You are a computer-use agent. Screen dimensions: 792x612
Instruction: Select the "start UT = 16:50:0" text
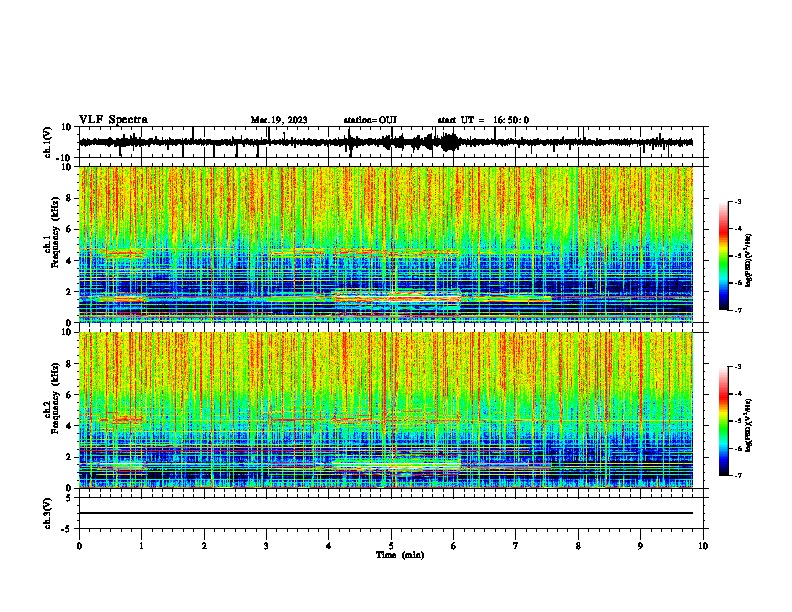(x=483, y=120)
